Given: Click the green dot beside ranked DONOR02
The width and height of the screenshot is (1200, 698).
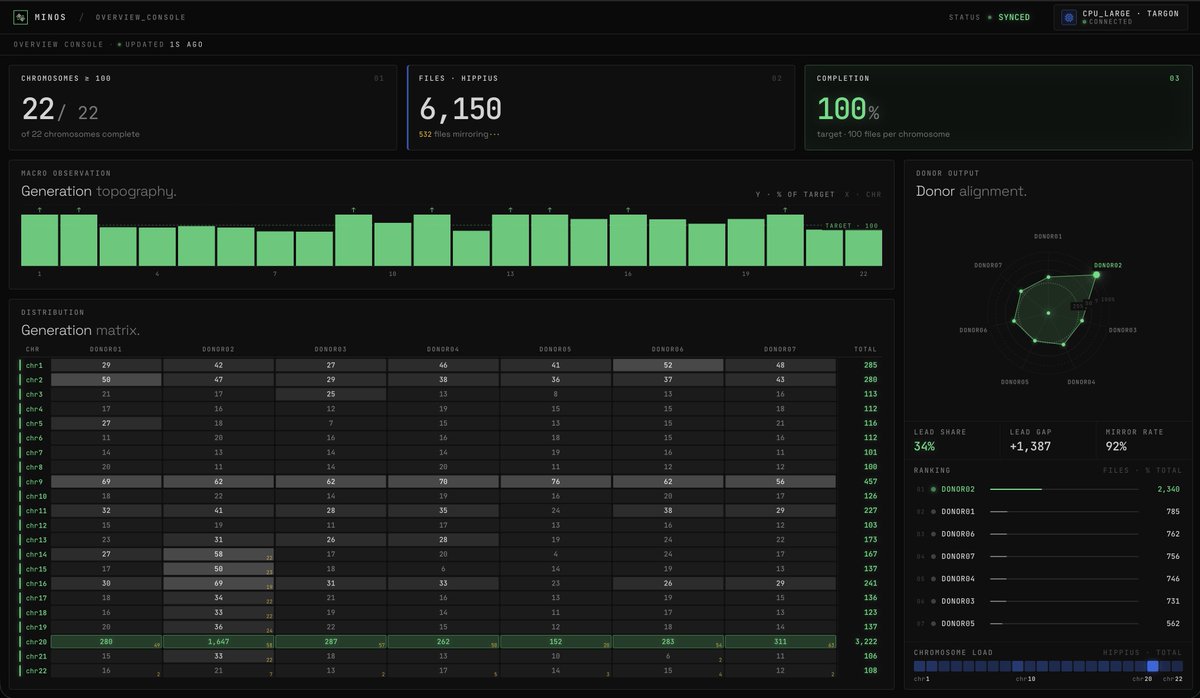Looking at the screenshot, I should (934, 489).
